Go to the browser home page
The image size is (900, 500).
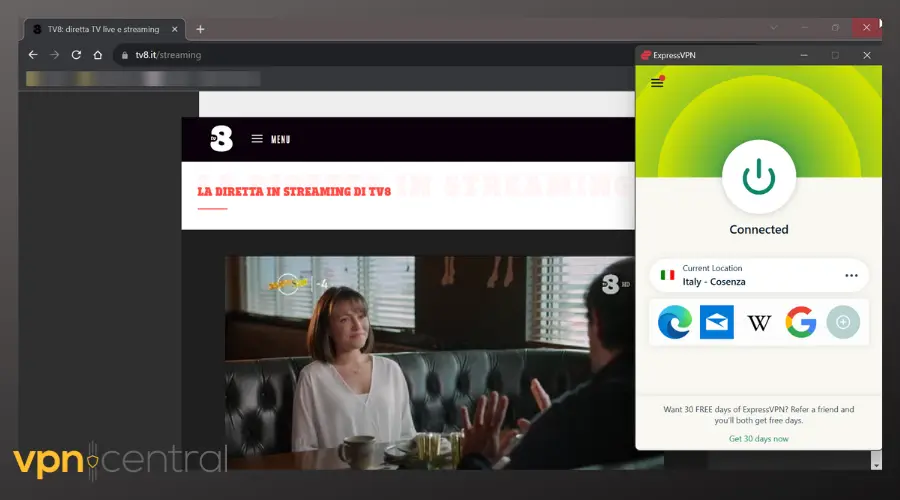click(98, 55)
